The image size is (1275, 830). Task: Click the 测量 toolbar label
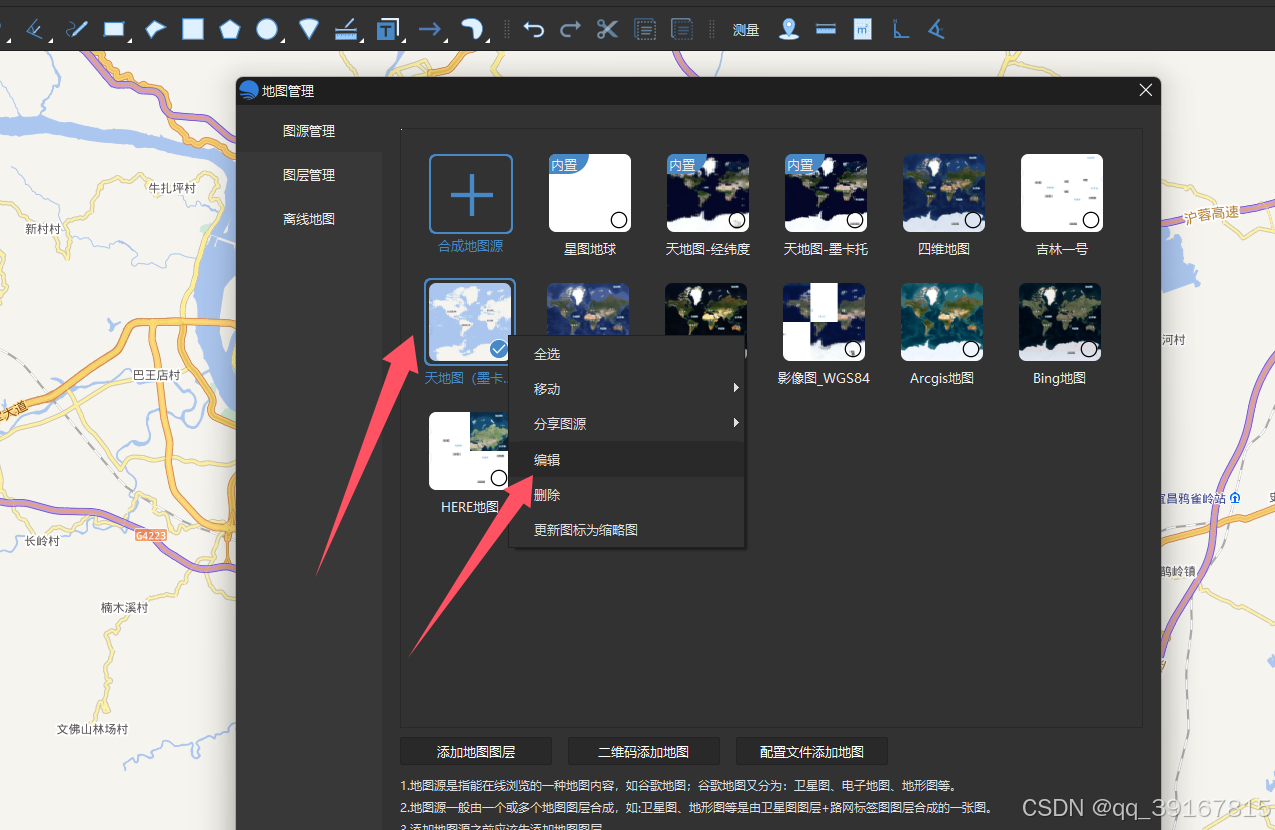point(746,30)
